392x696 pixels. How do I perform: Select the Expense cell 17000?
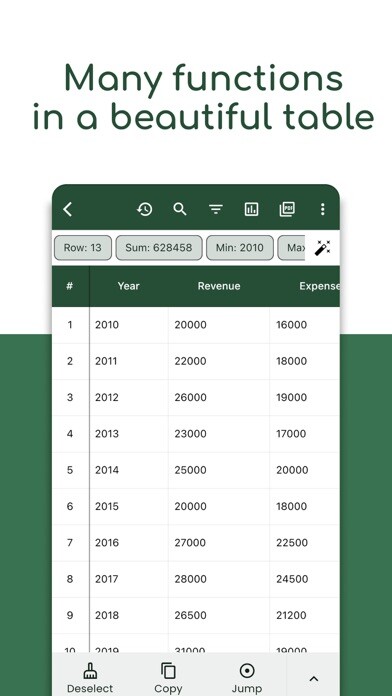pyautogui.click(x=305, y=434)
